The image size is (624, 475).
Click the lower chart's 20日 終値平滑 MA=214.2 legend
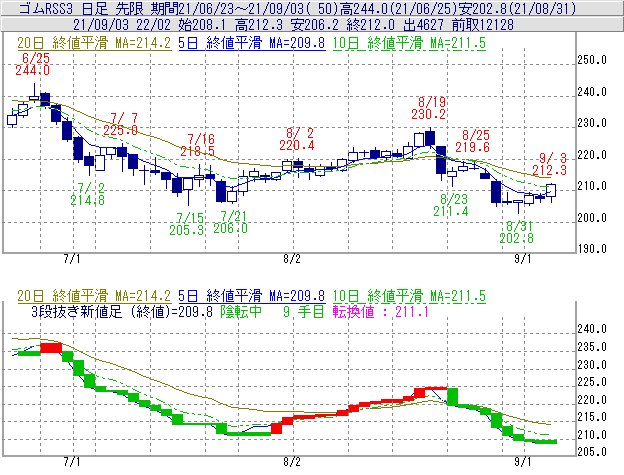94,296
